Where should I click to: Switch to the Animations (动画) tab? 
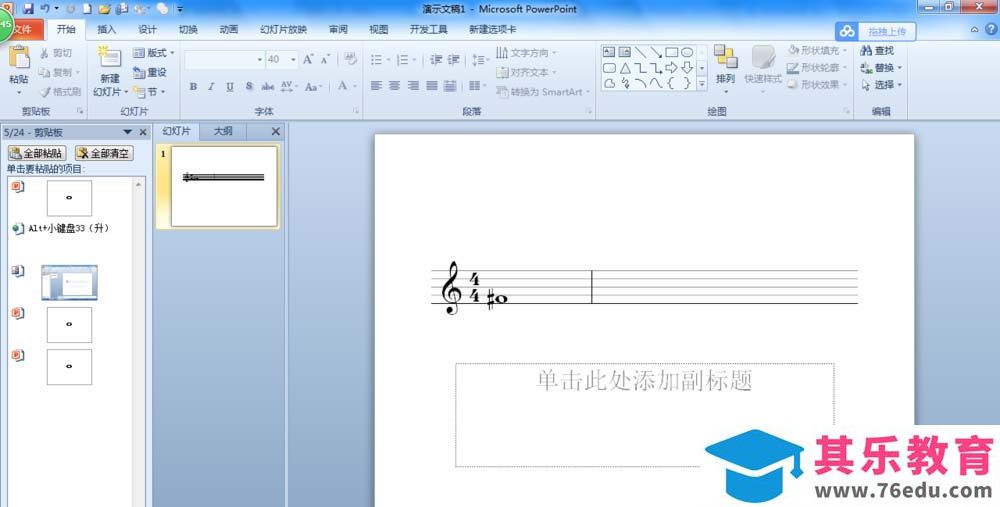(x=229, y=29)
